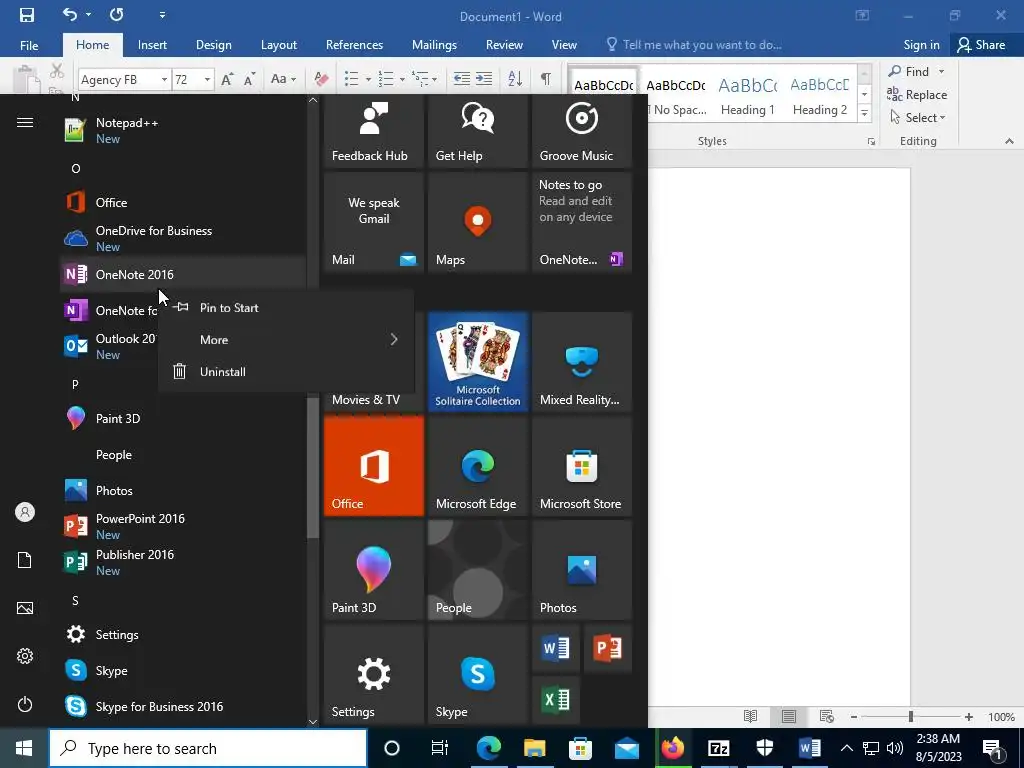Click the Save icon in Word's title bar
The height and width of the screenshot is (768, 1024).
tap(27, 15)
